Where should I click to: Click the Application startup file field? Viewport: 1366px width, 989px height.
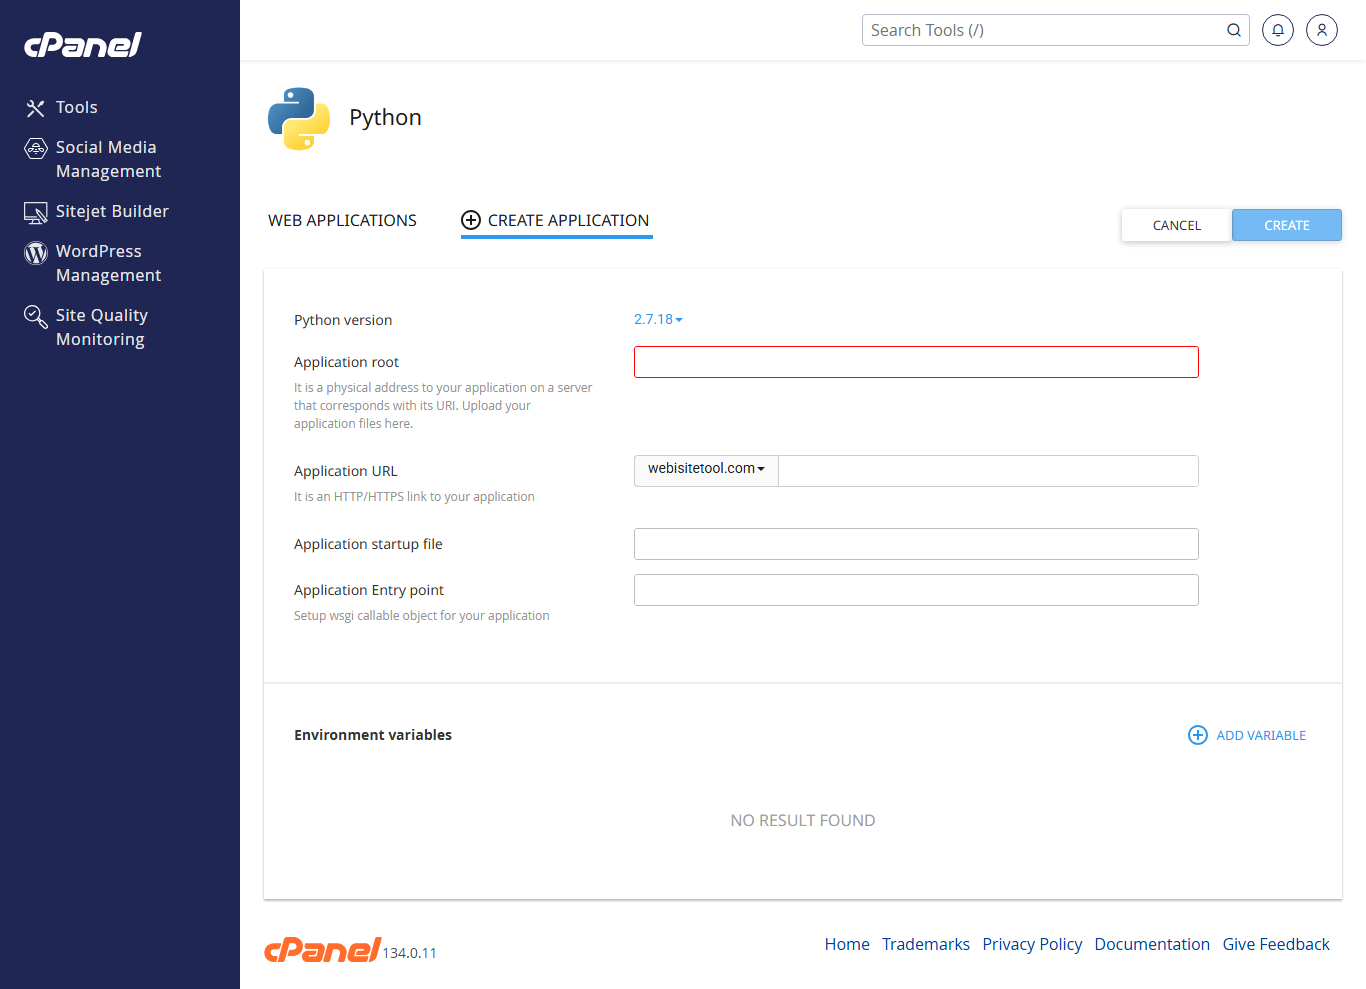coord(916,544)
